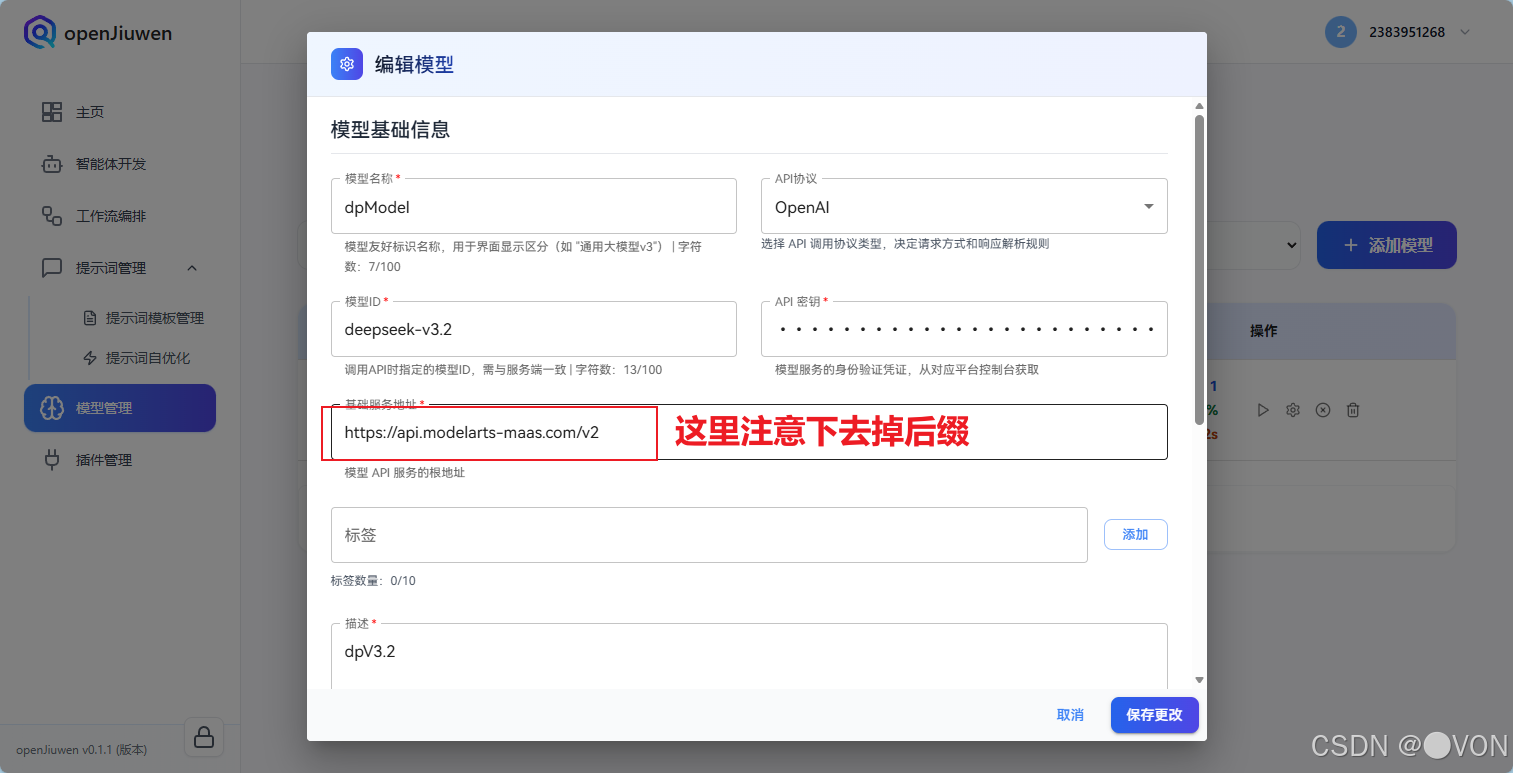Expand the account menu for 2383951268
The width and height of the screenshot is (1513, 773).
pyautogui.click(x=1463, y=31)
